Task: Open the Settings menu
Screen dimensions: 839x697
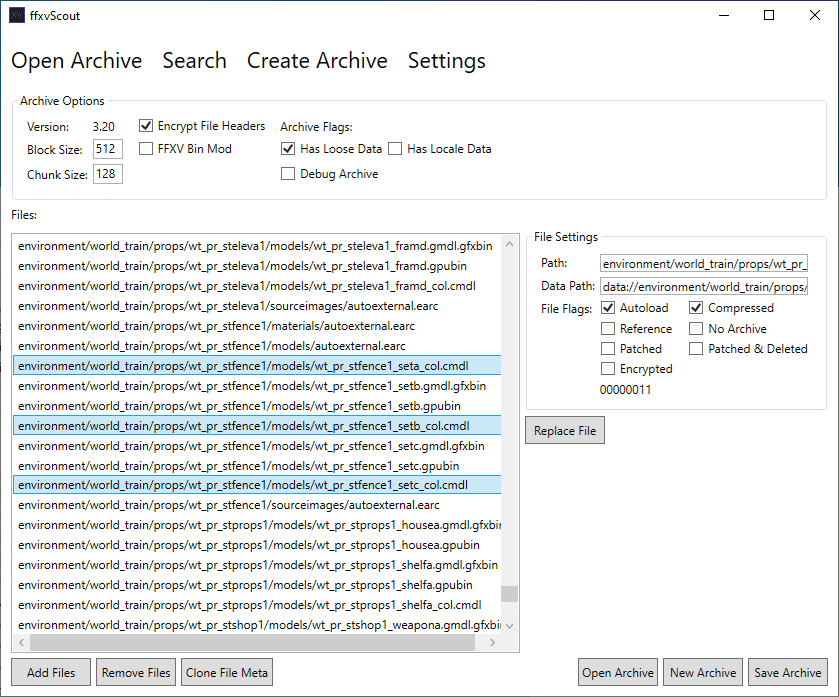Action: (x=446, y=61)
